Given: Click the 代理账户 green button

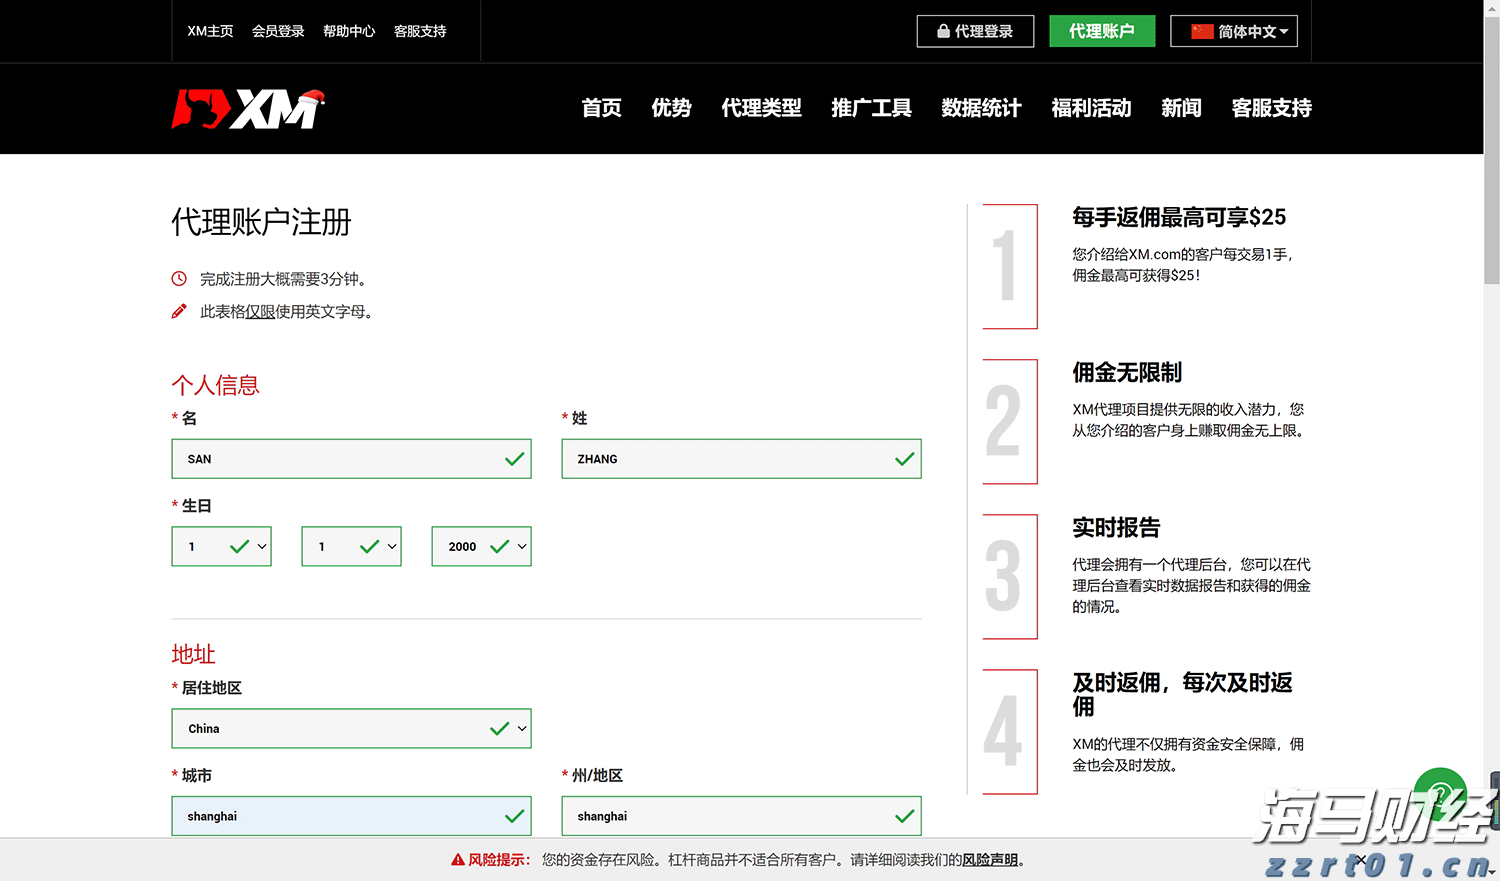Looking at the screenshot, I should (x=1102, y=31).
